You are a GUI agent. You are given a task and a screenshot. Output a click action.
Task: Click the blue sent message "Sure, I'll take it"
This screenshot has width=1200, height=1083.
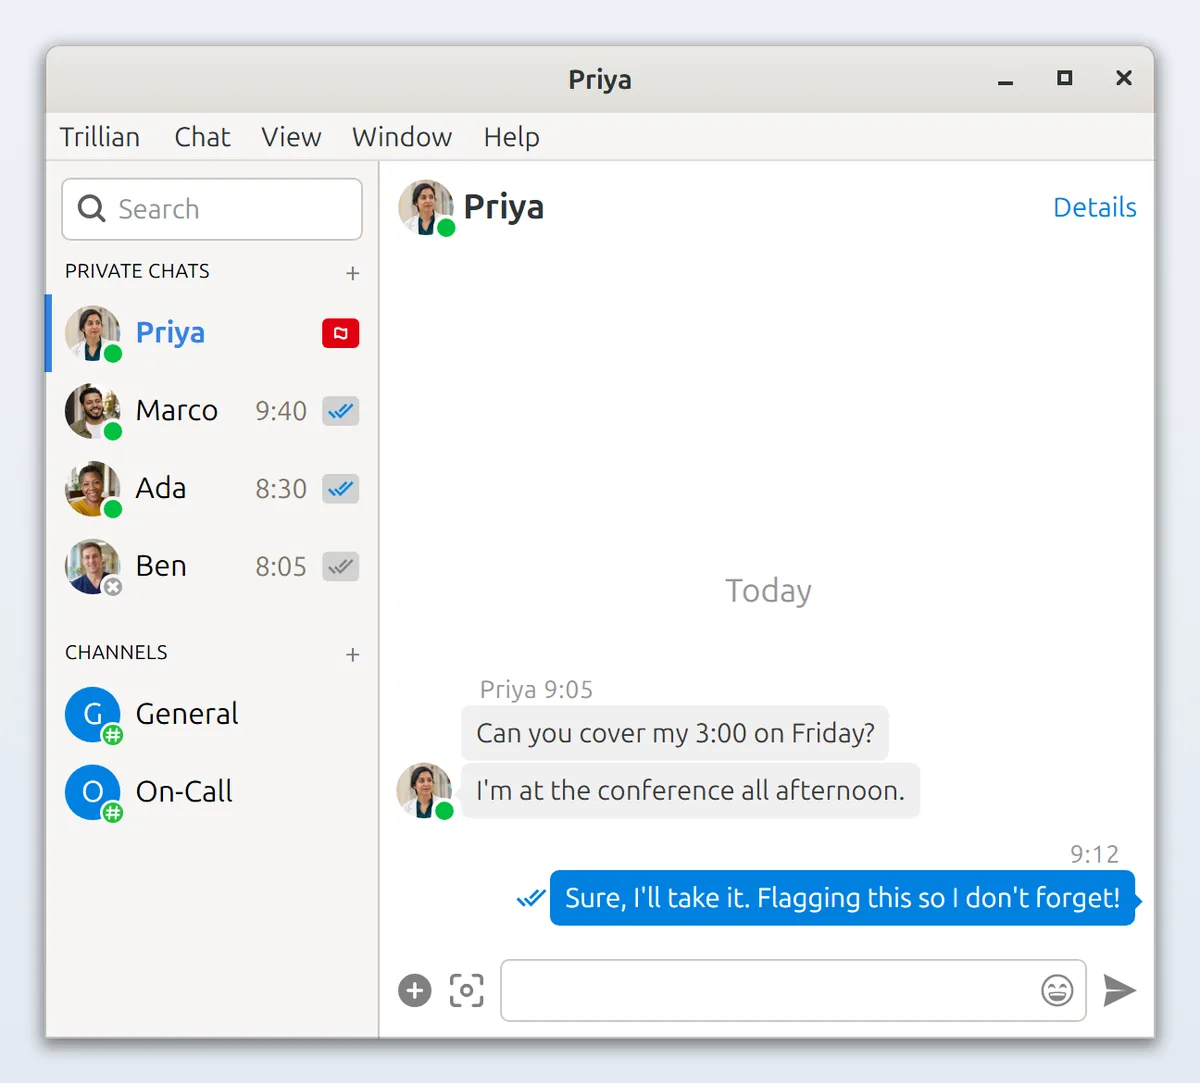[843, 898]
